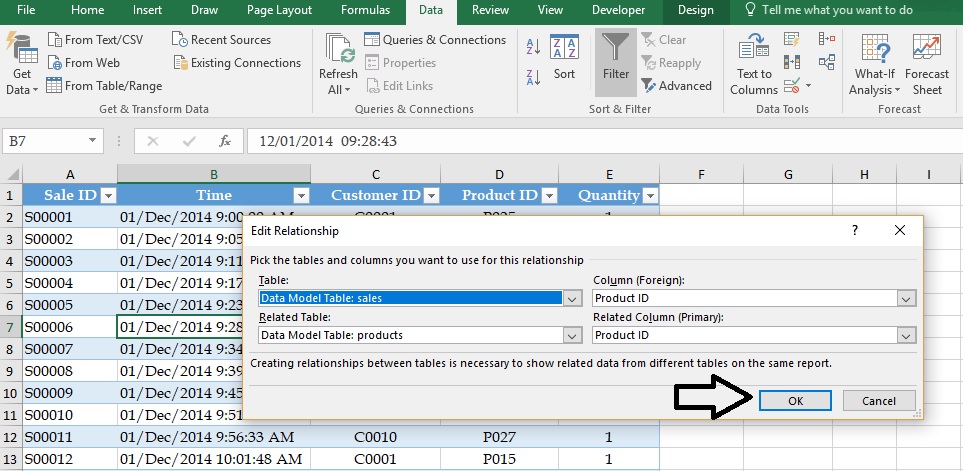The width and height of the screenshot is (963, 471).
Task: Open the File tab
Action: click(x=26, y=10)
